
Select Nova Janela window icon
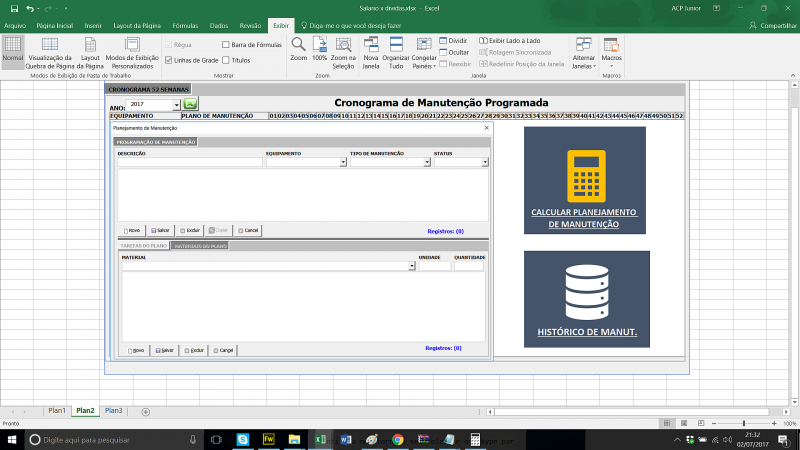click(371, 46)
